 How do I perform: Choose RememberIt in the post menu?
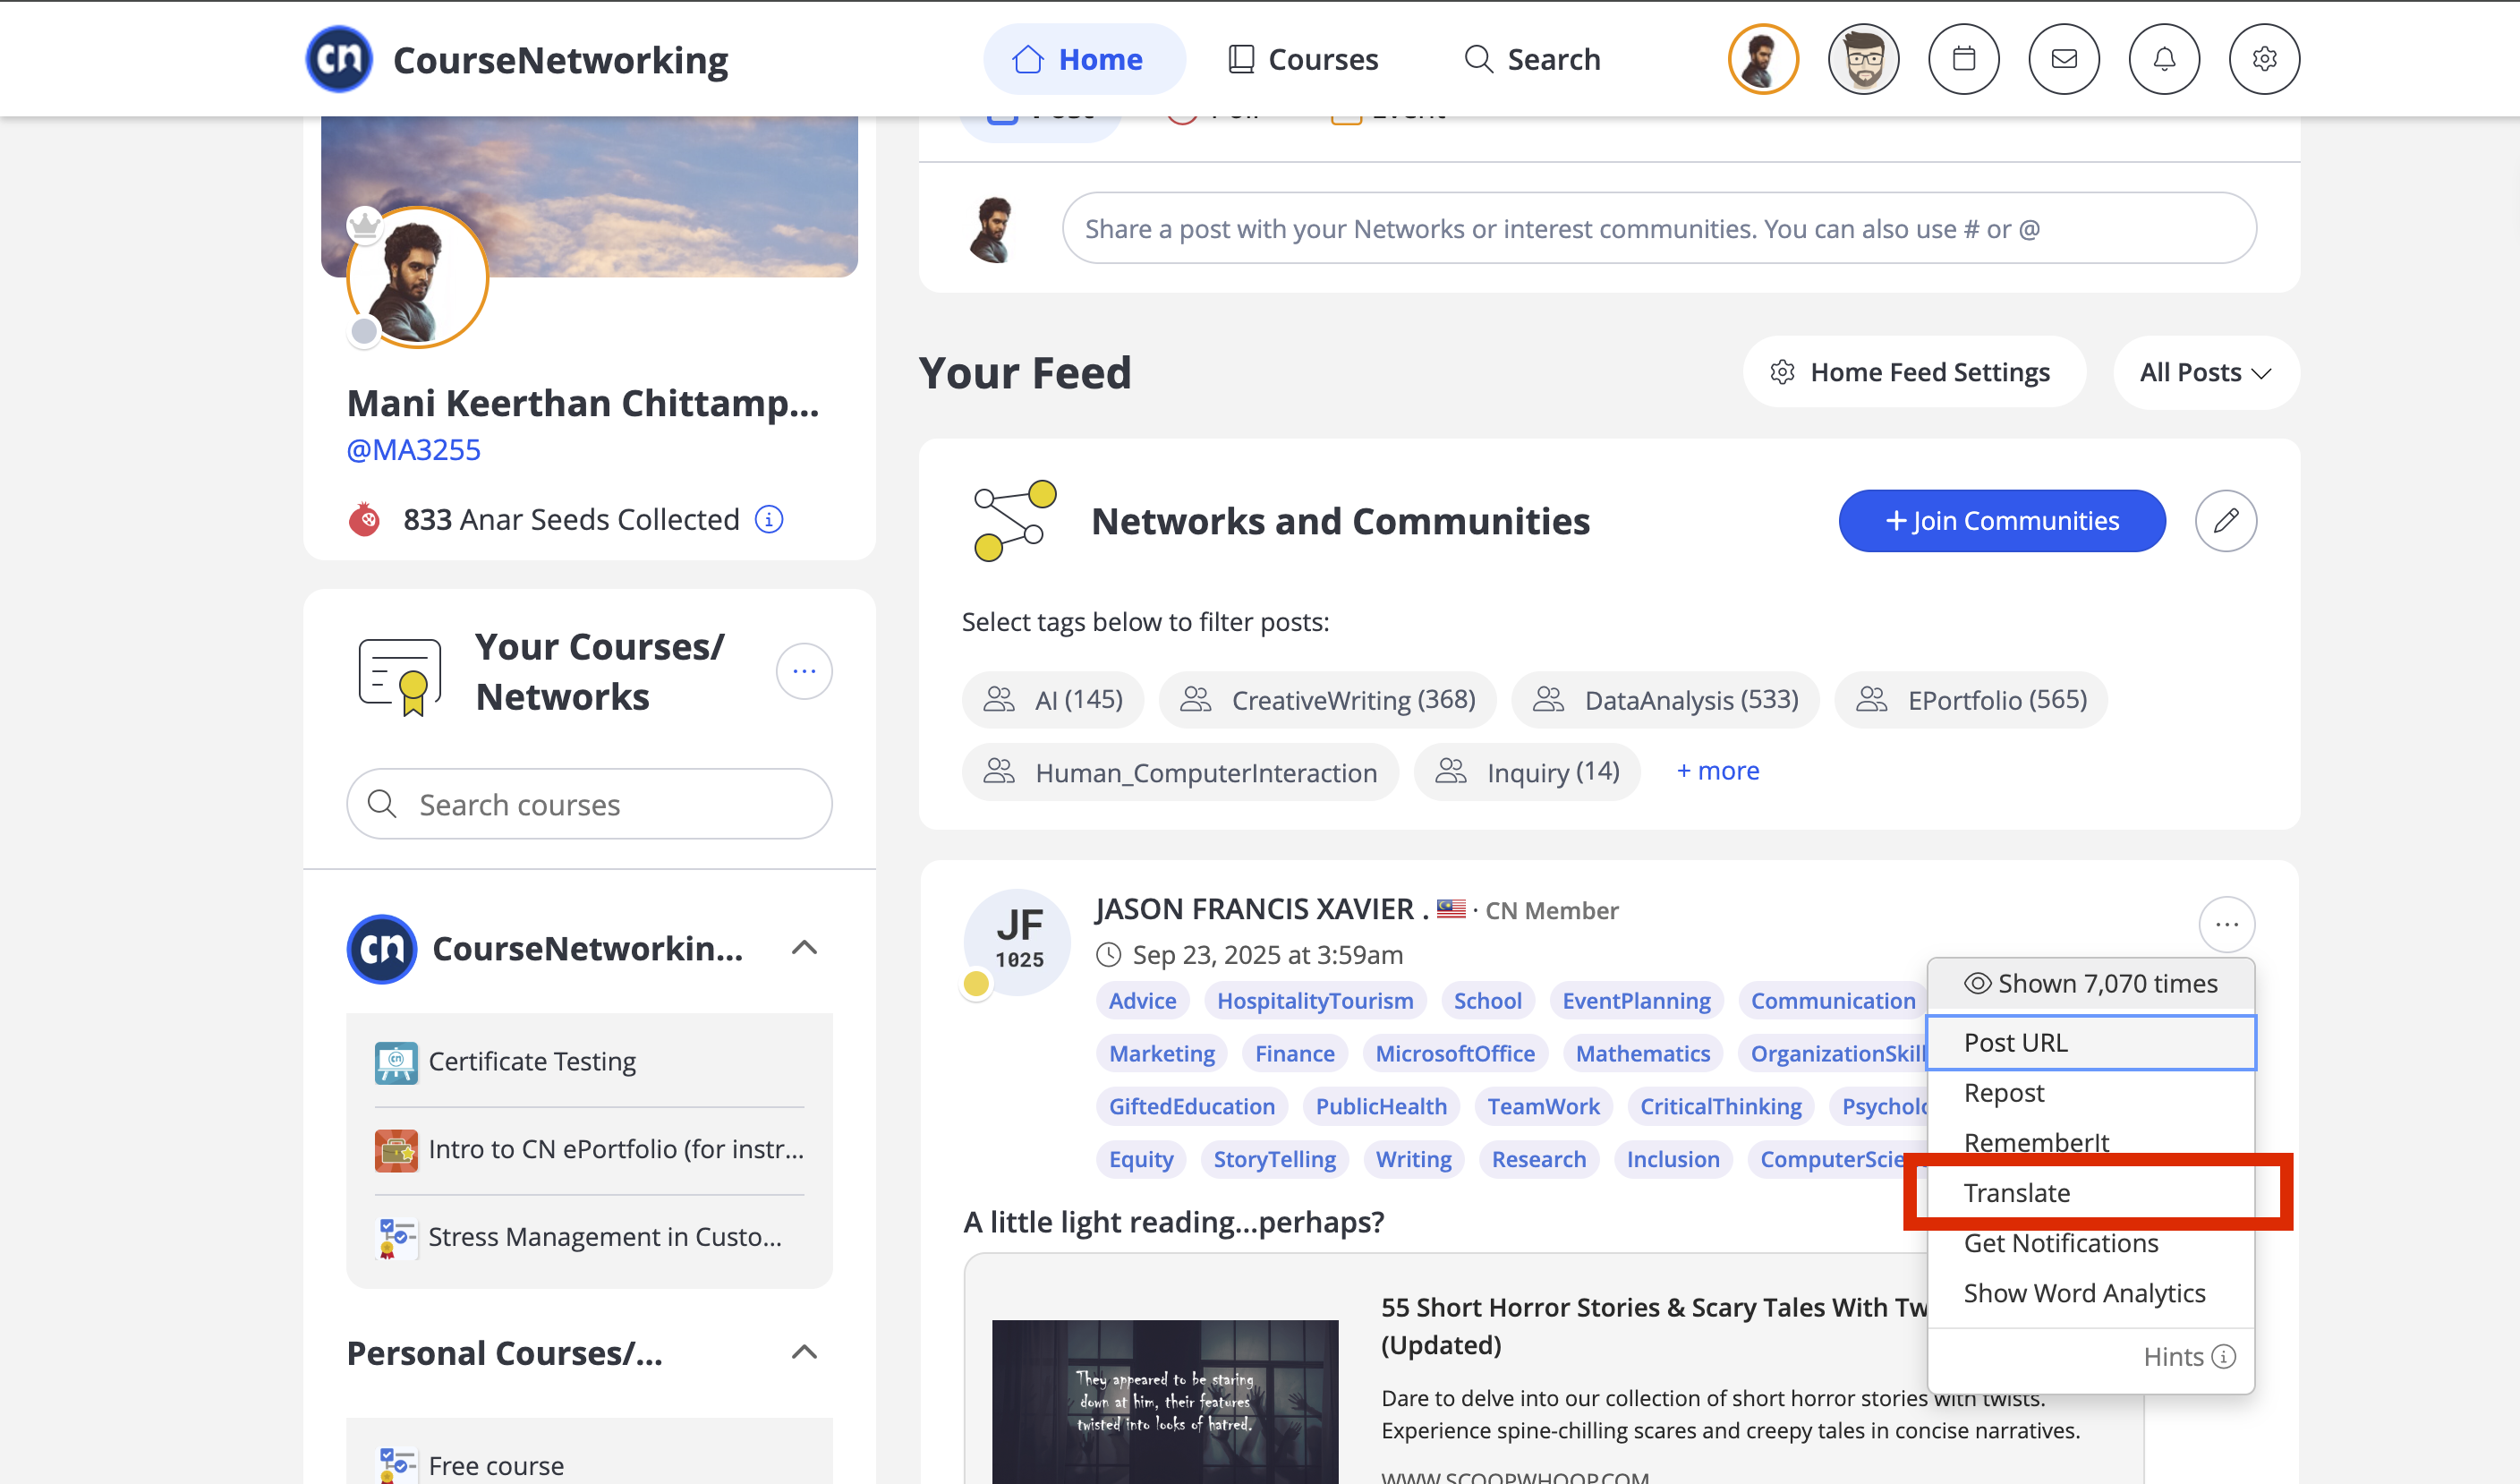coord(2090,1142)
